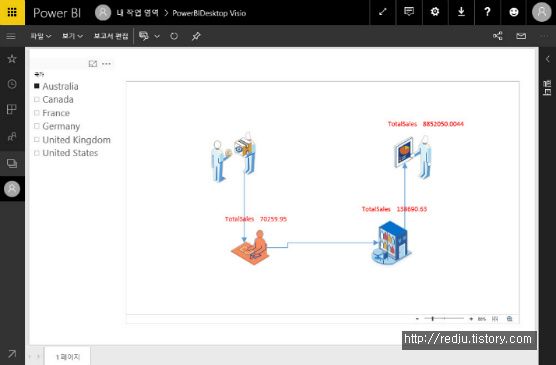Image resolution: width=556 pixels, height=365 pixels.
Task: Open the notifications icon in the header
Action: pyautogui.click(x=409, y=12)
